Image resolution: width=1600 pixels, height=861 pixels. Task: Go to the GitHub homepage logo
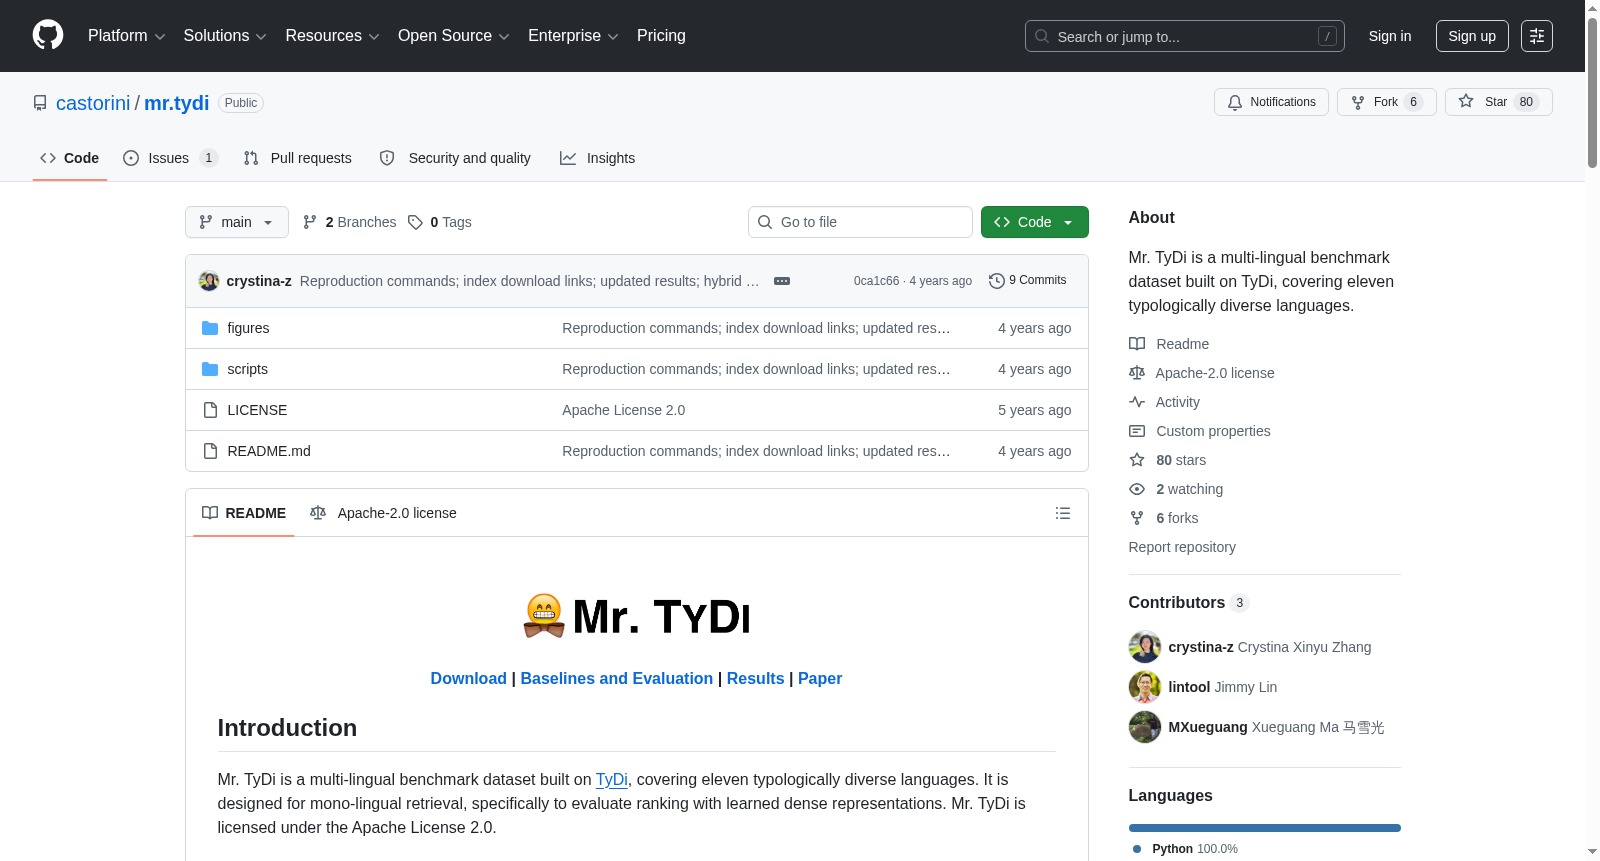pos(48,36)
